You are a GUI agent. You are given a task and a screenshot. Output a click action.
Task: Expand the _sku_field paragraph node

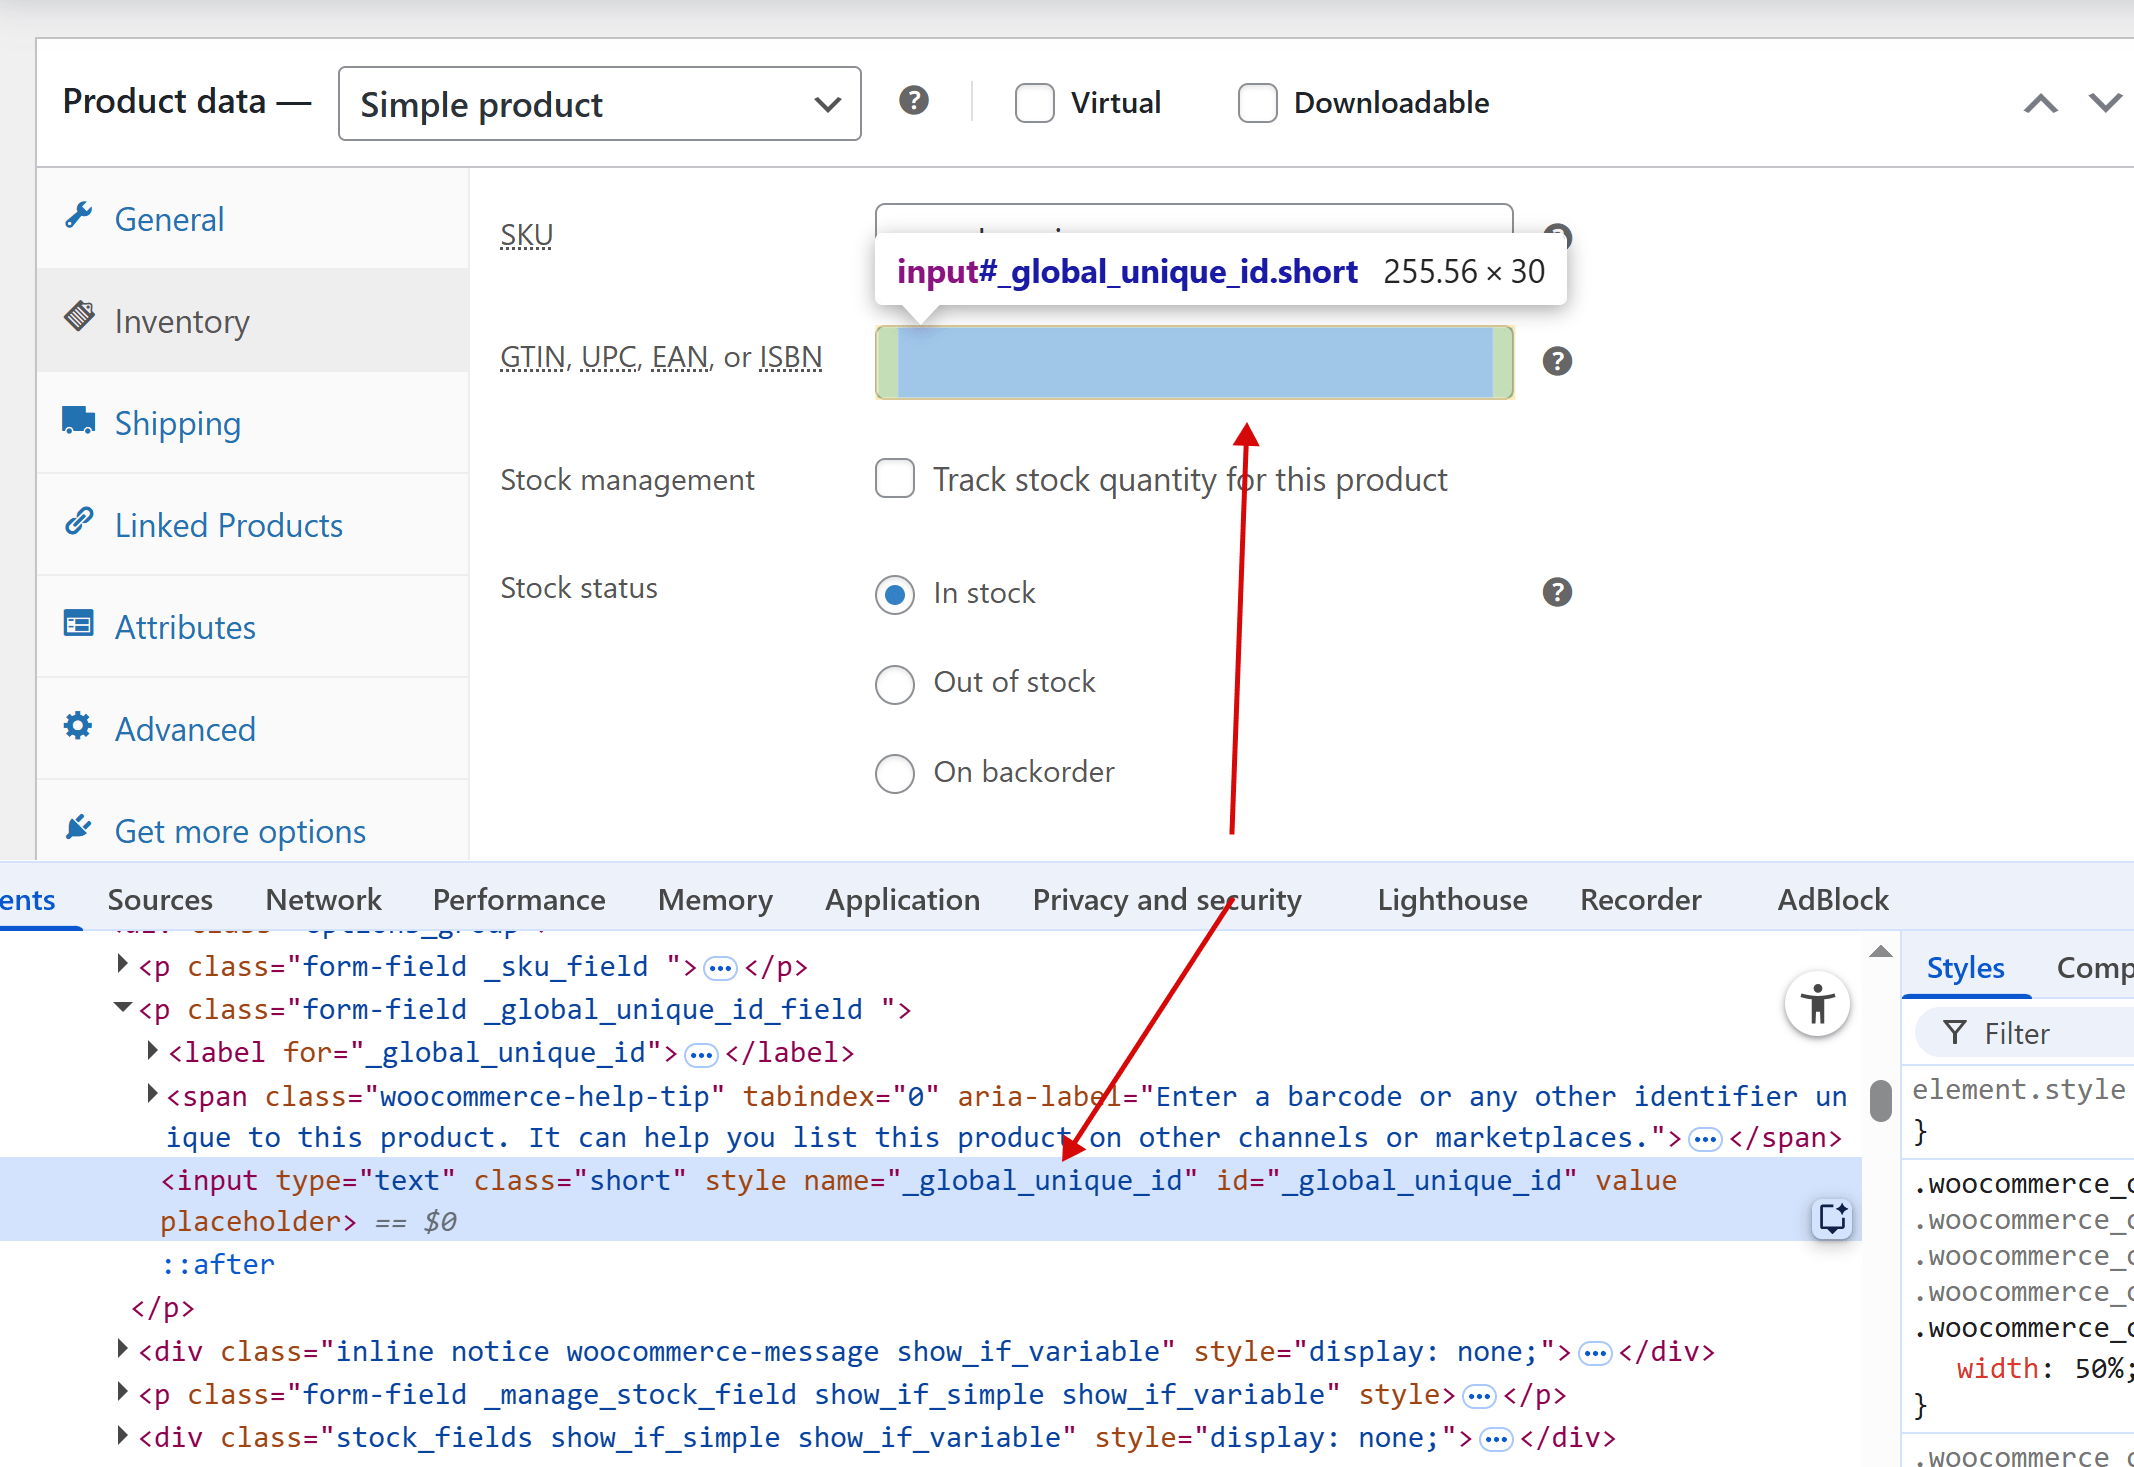123,965
